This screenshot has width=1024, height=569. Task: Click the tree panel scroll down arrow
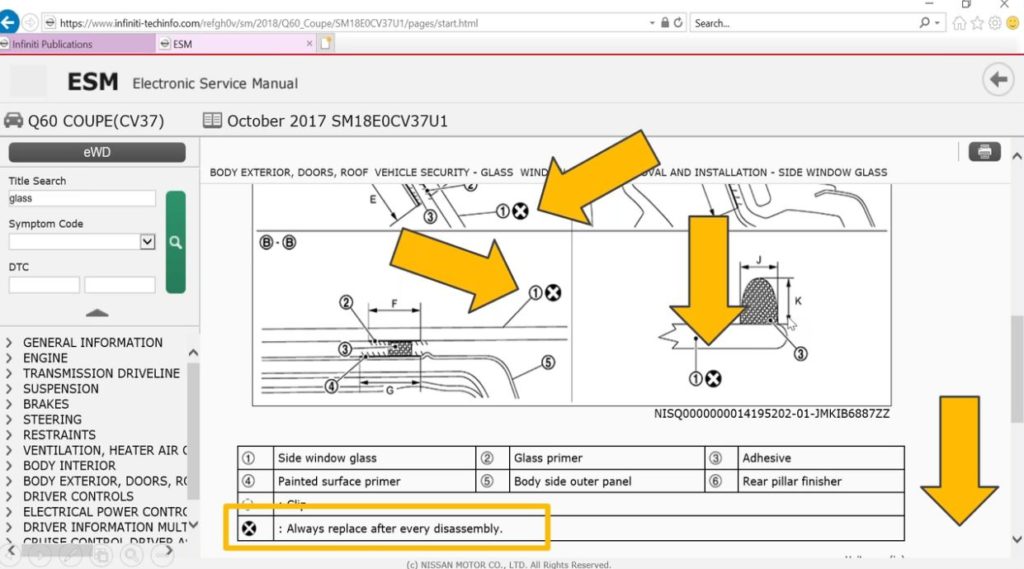click(193, 524)
